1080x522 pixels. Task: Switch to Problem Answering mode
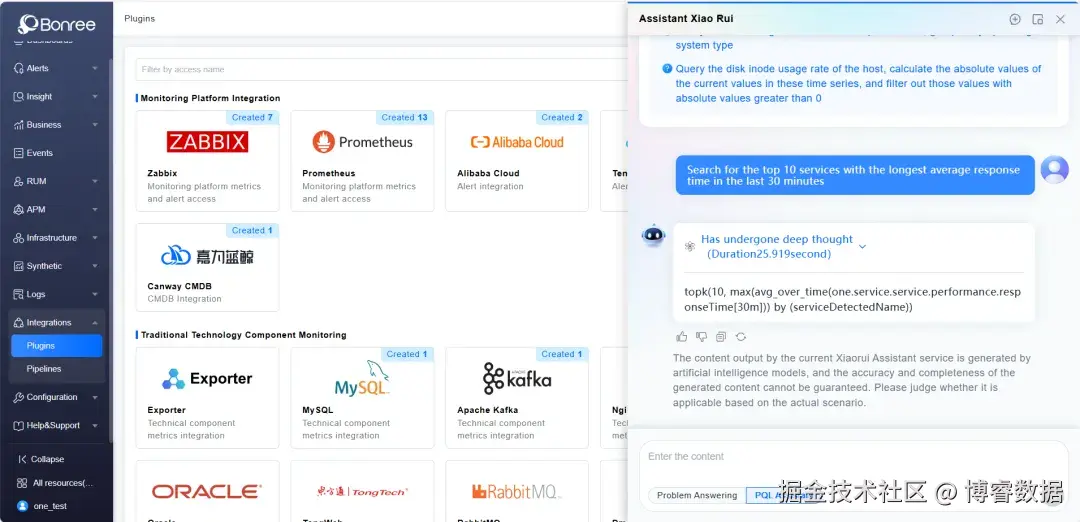click(x=697, y=495)
